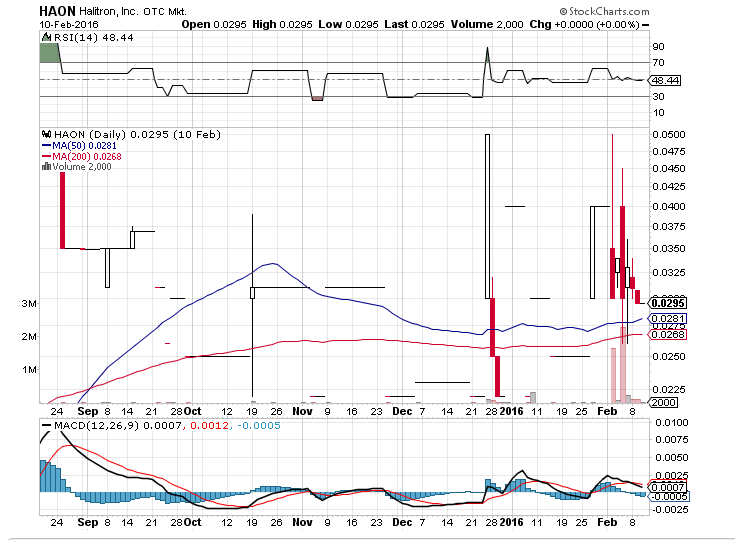The height and width of the screenshot is (540, 735).
Task: Click the Volume 2,000 value in header
Action: tap(487, 24)
